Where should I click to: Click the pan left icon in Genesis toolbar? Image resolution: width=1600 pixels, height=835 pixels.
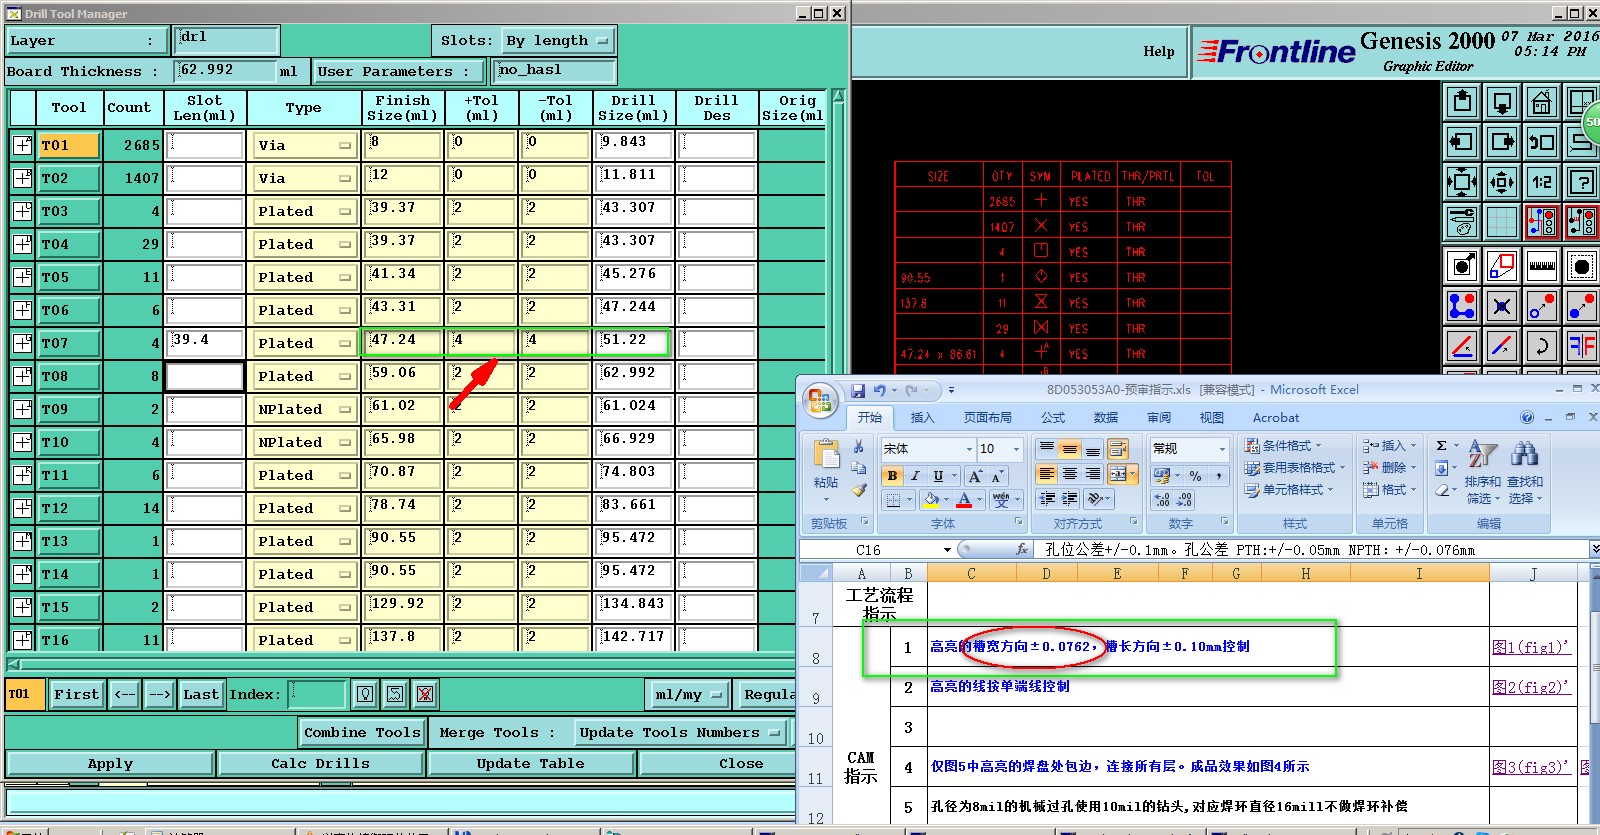coord(1462,142)
